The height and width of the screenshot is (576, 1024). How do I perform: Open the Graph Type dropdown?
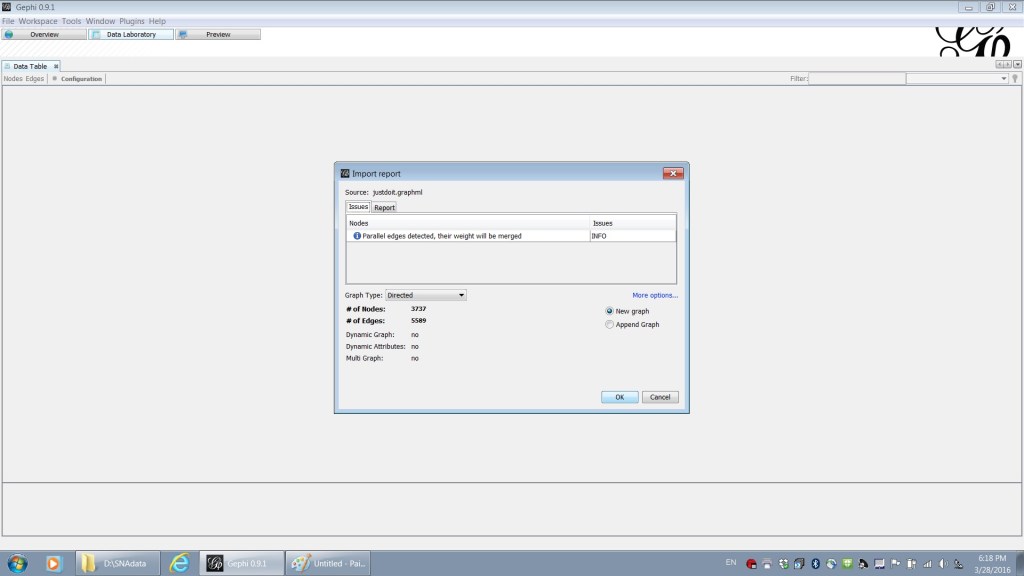tap(426, 295)
